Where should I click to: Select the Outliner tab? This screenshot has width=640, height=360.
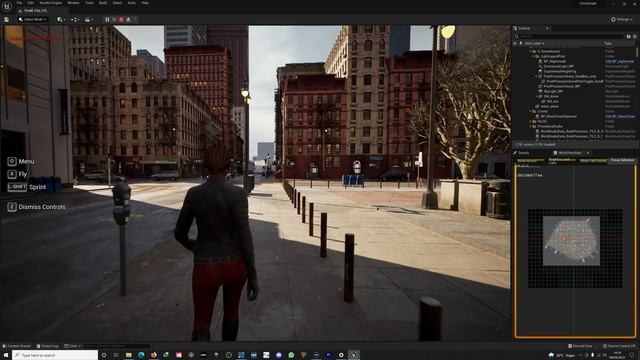tap(524, 28)
